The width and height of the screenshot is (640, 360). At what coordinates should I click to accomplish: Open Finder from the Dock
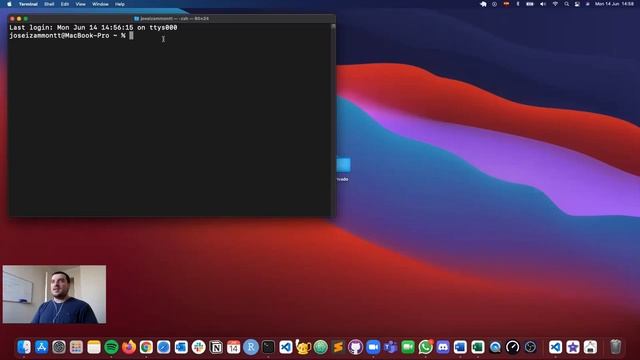click(x=24, y=347)
